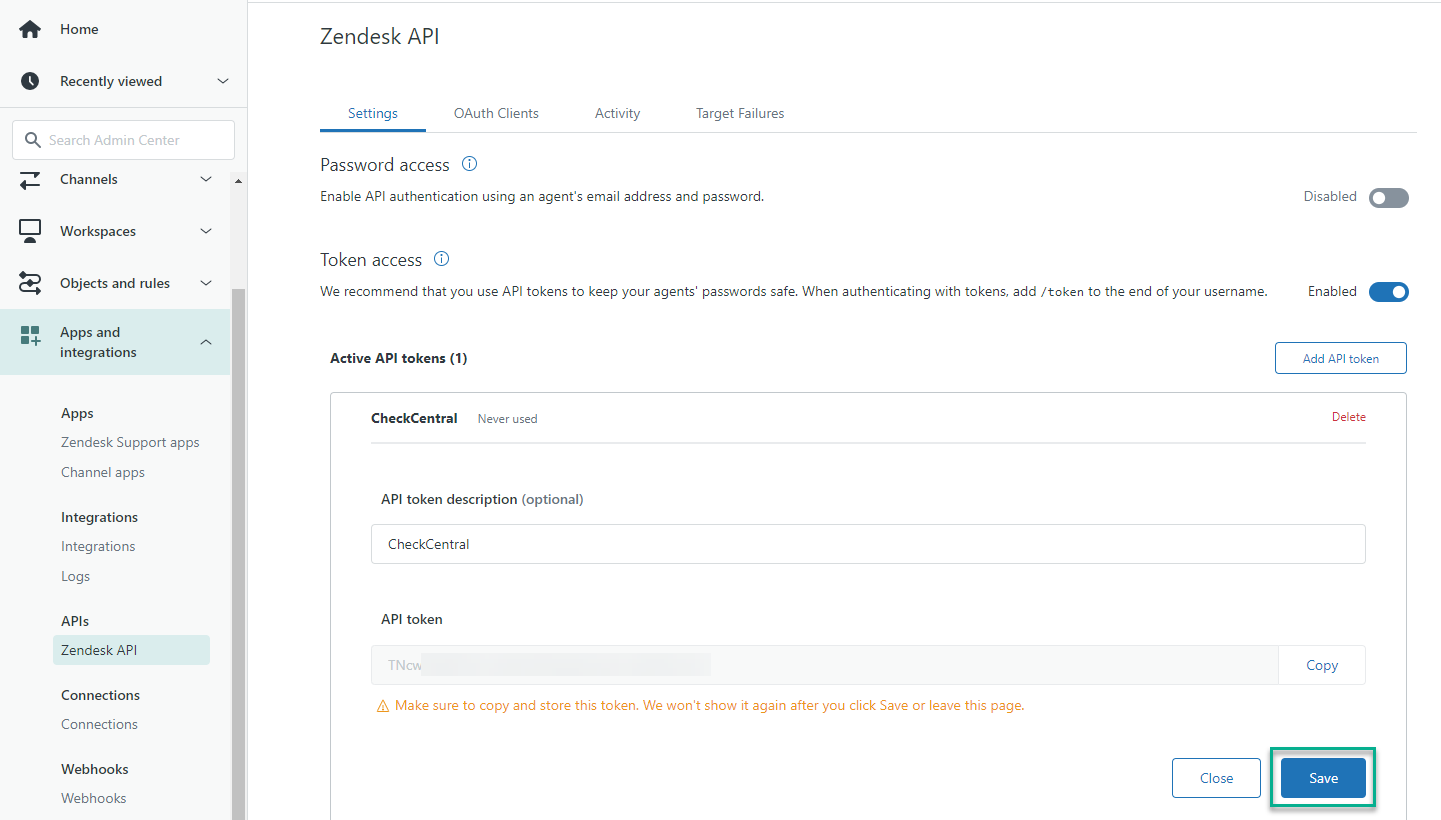Open the Password access info icon
Screen dimensions: 1441x820
[469, 164]
